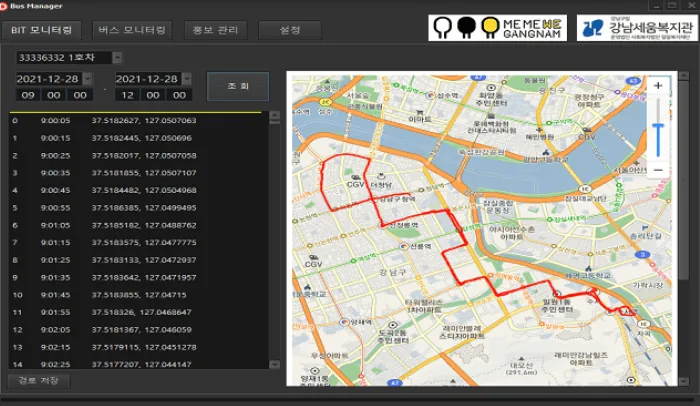Click the map panel scrollbar up arrow

(x=683, y=75)
